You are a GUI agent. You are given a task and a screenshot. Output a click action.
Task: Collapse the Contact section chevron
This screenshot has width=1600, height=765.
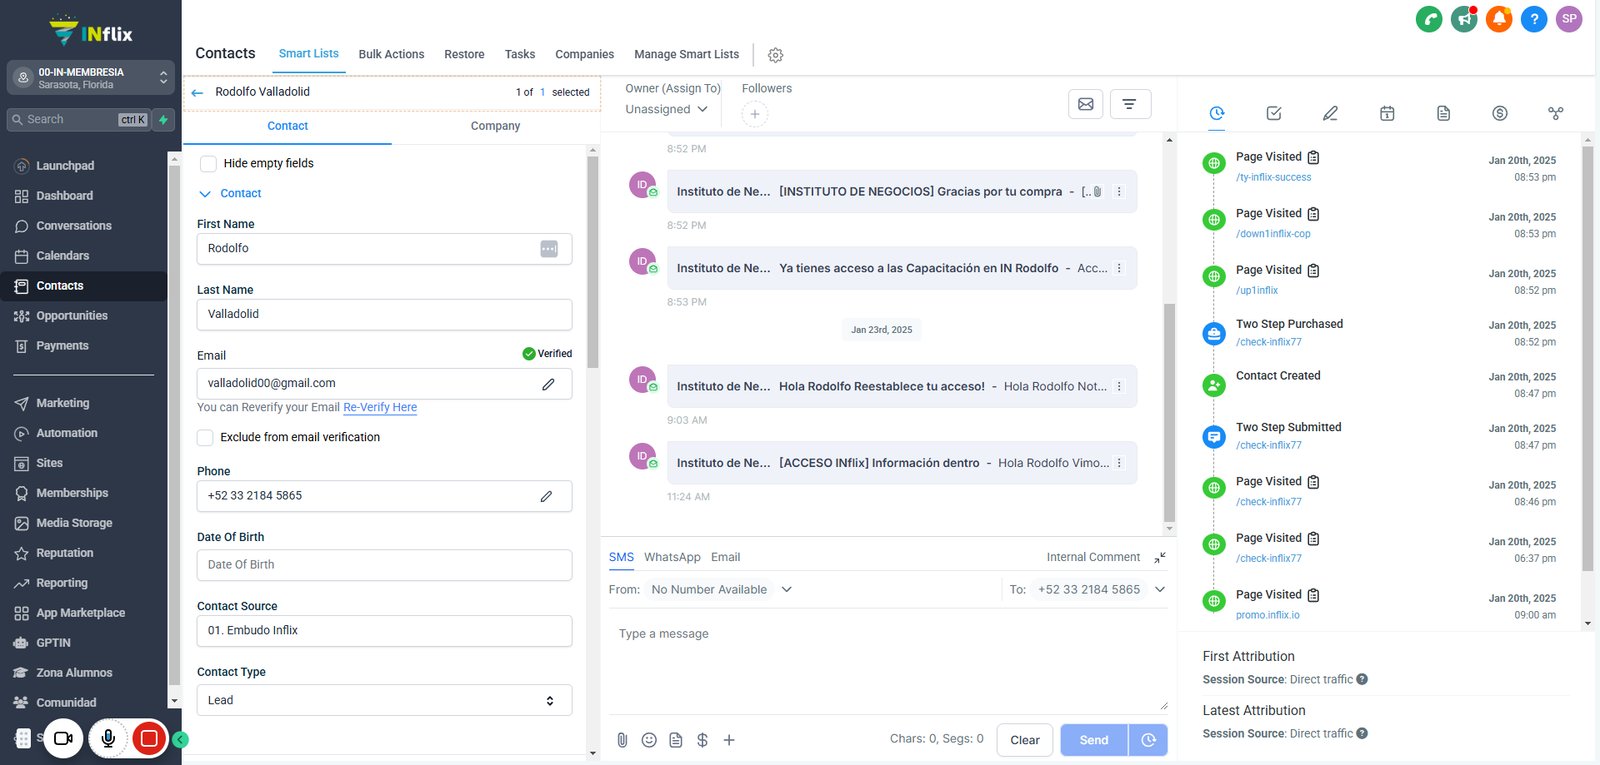tap(205, 194)
